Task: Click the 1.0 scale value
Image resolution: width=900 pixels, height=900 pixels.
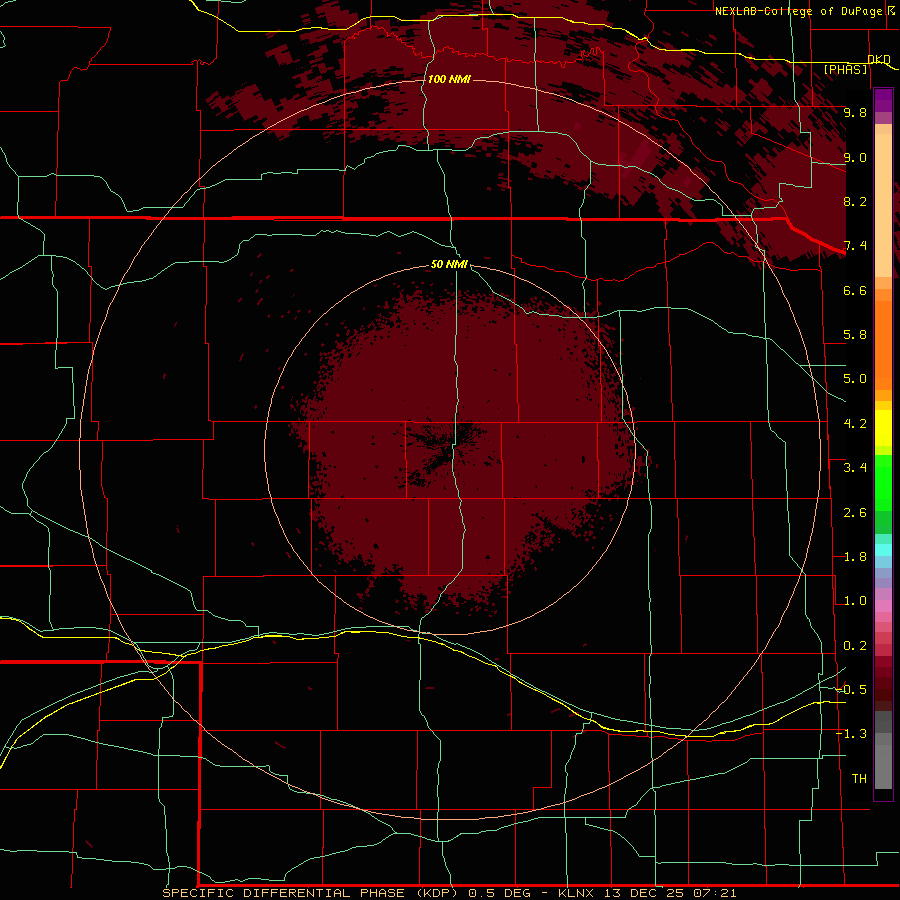Action: click(855, 601)
